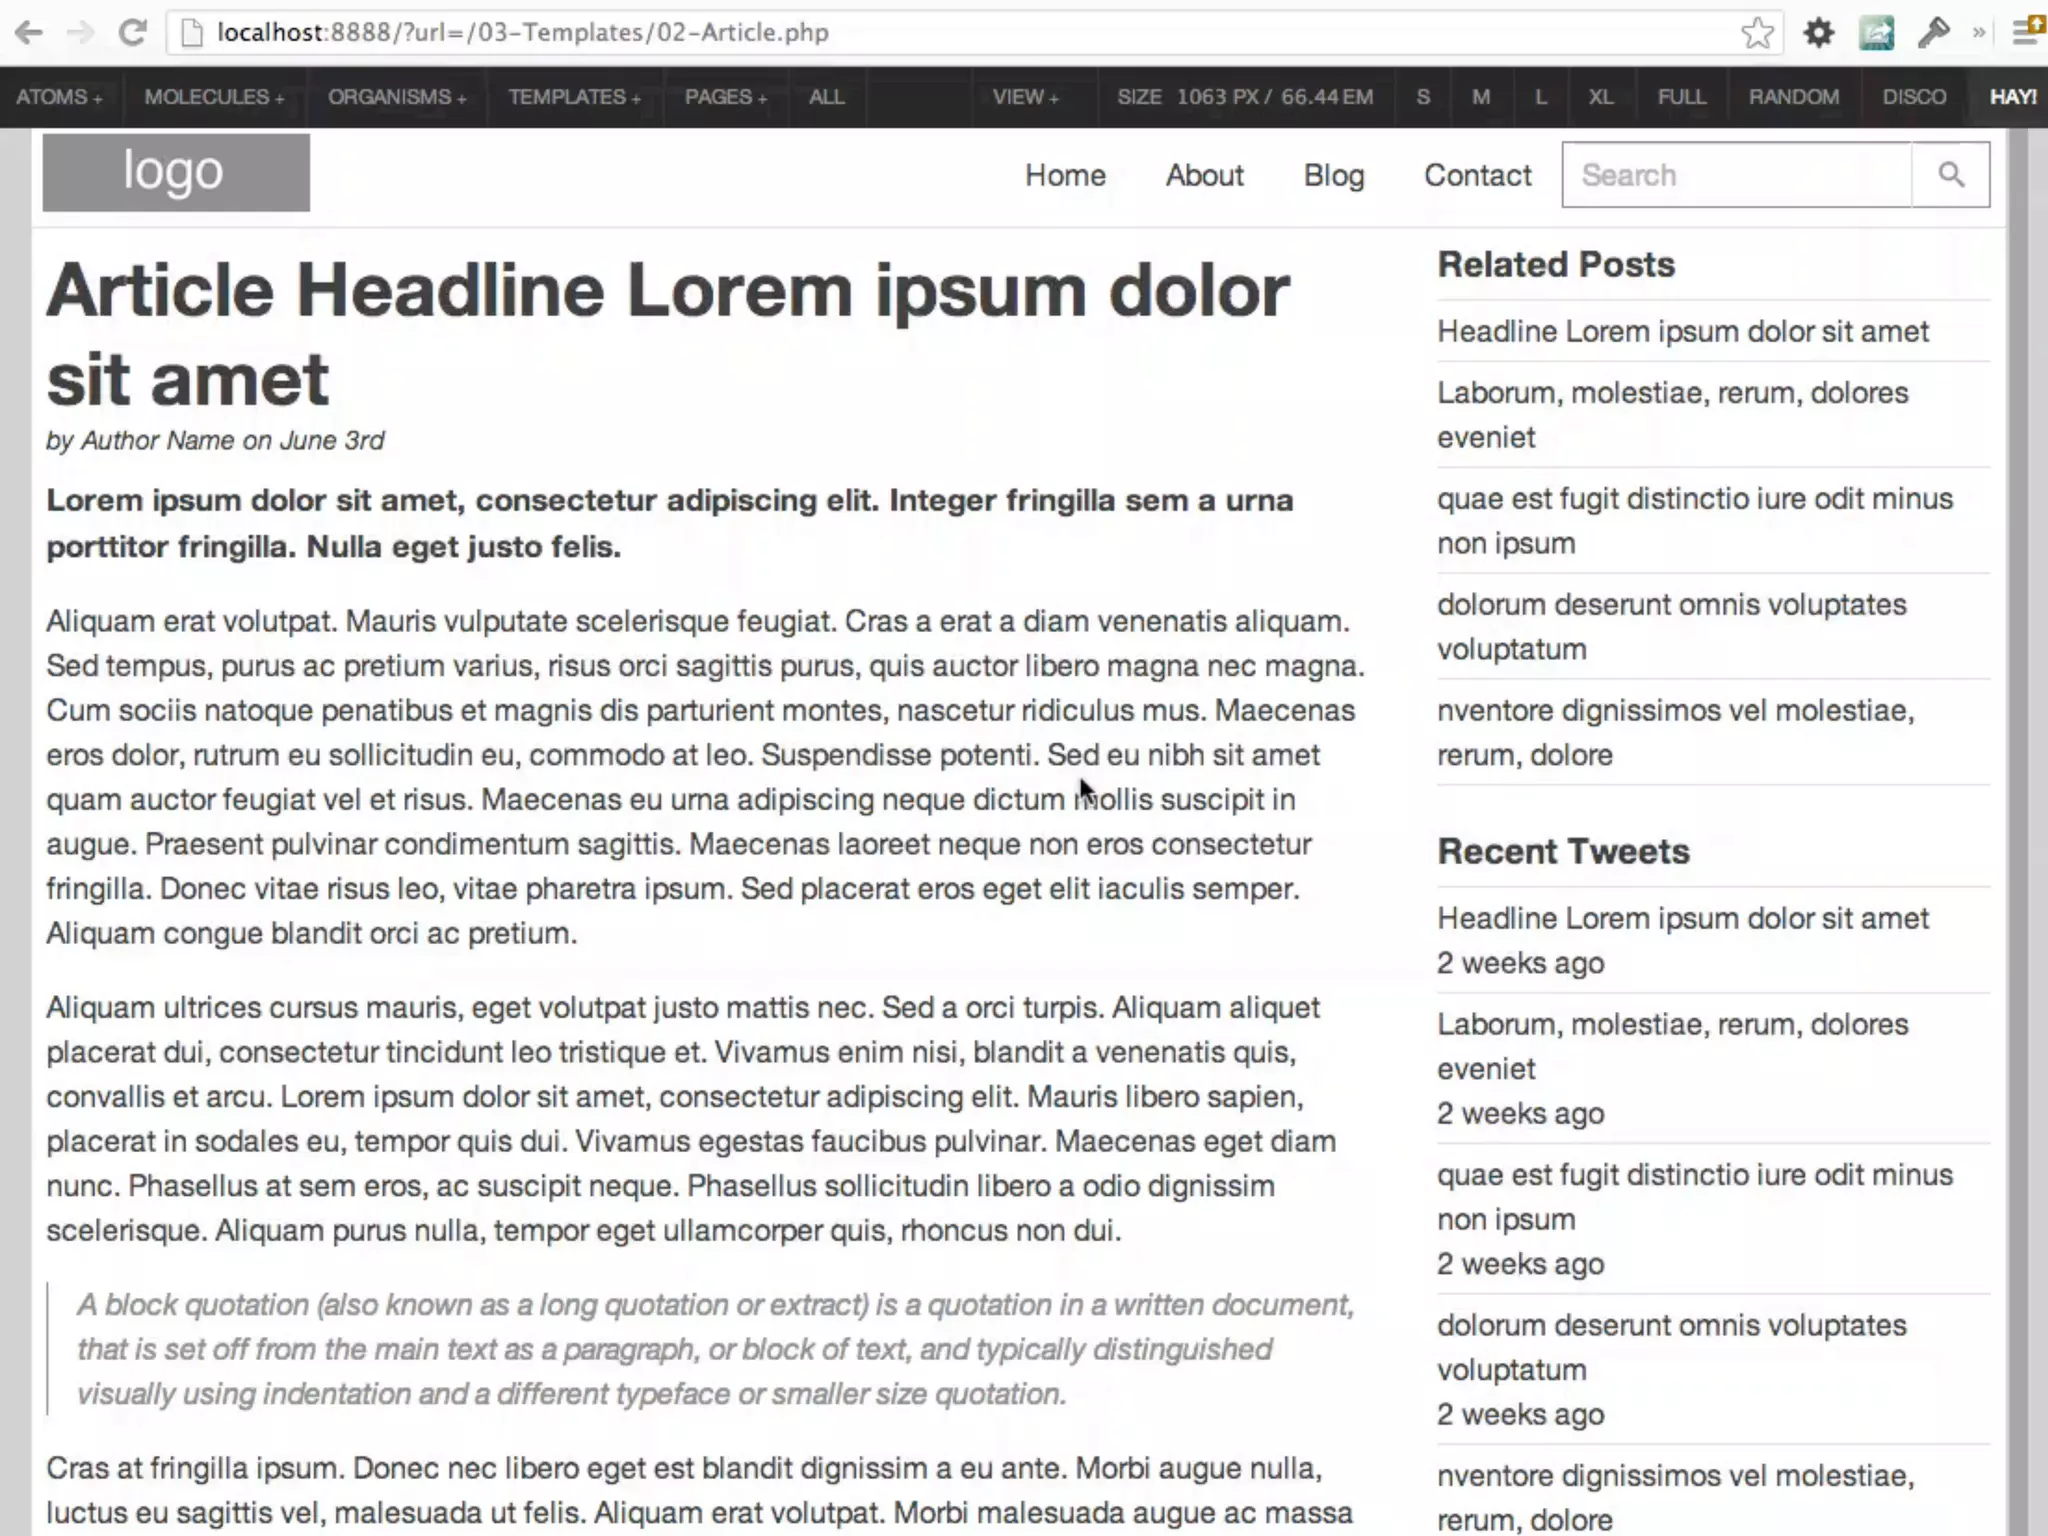Click into the Search input field
2048x1536 pixels.
tap(1736, 175)
